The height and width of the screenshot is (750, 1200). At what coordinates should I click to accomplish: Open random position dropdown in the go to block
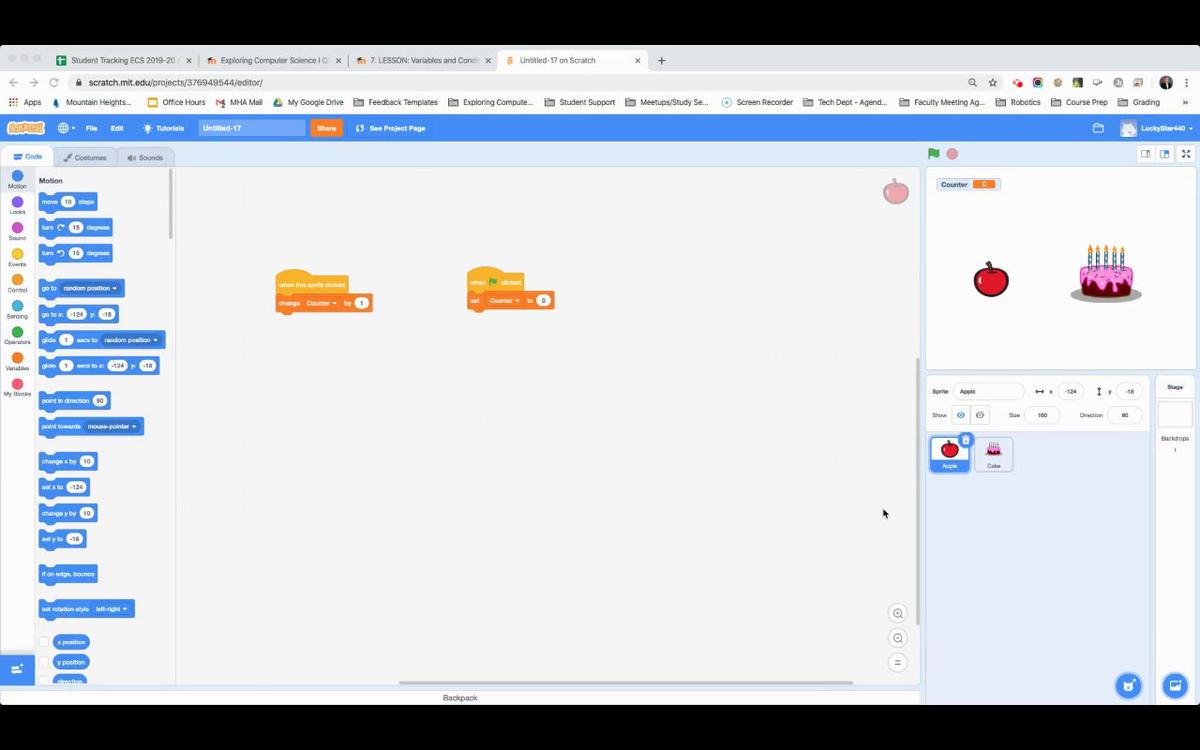pyautogui.click(x=90, y=288)
